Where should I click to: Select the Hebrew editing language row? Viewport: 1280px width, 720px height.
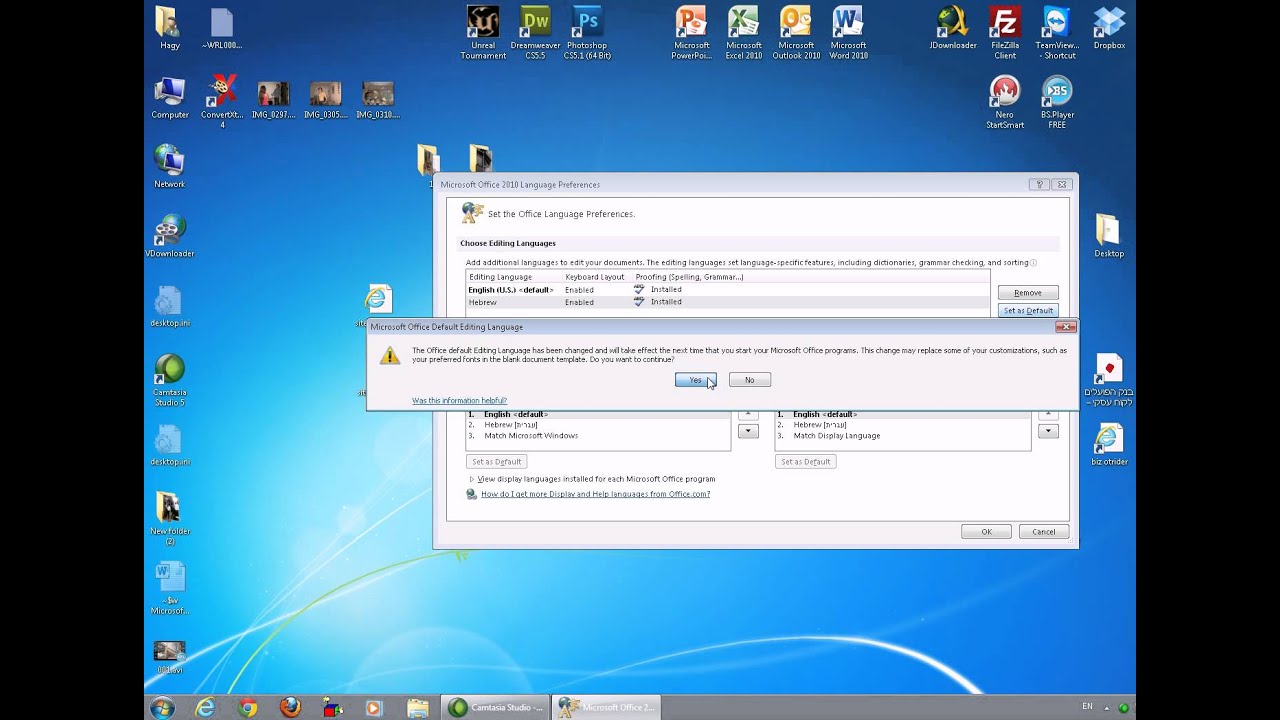coord(728,302)
